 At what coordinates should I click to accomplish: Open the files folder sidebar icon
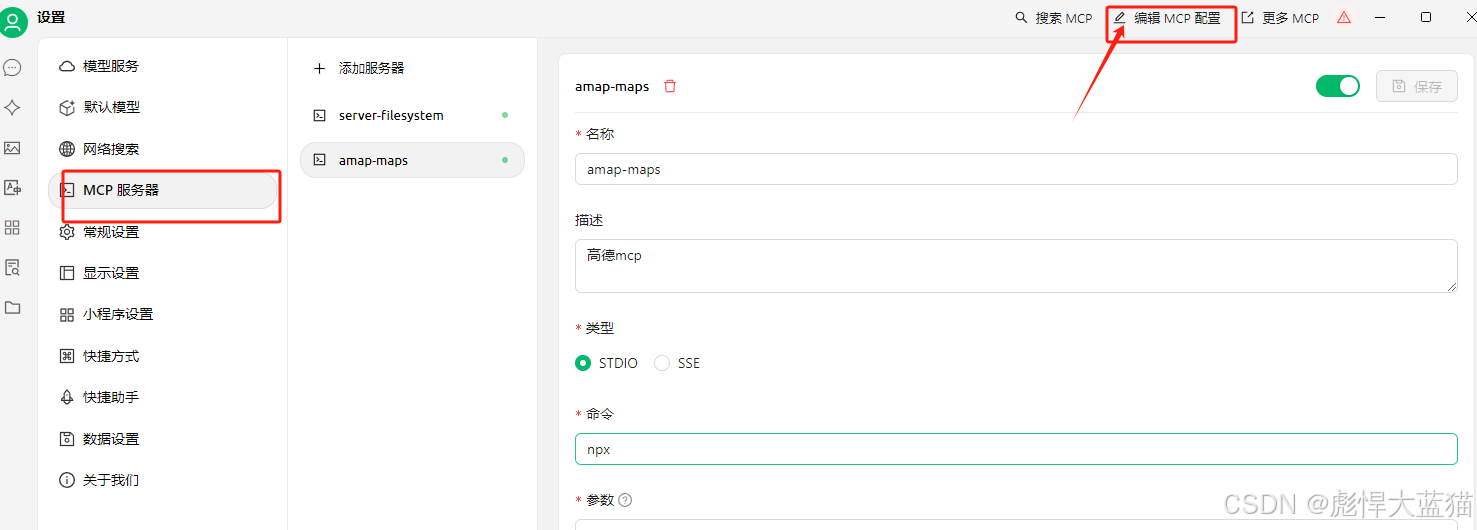[12, 307]
